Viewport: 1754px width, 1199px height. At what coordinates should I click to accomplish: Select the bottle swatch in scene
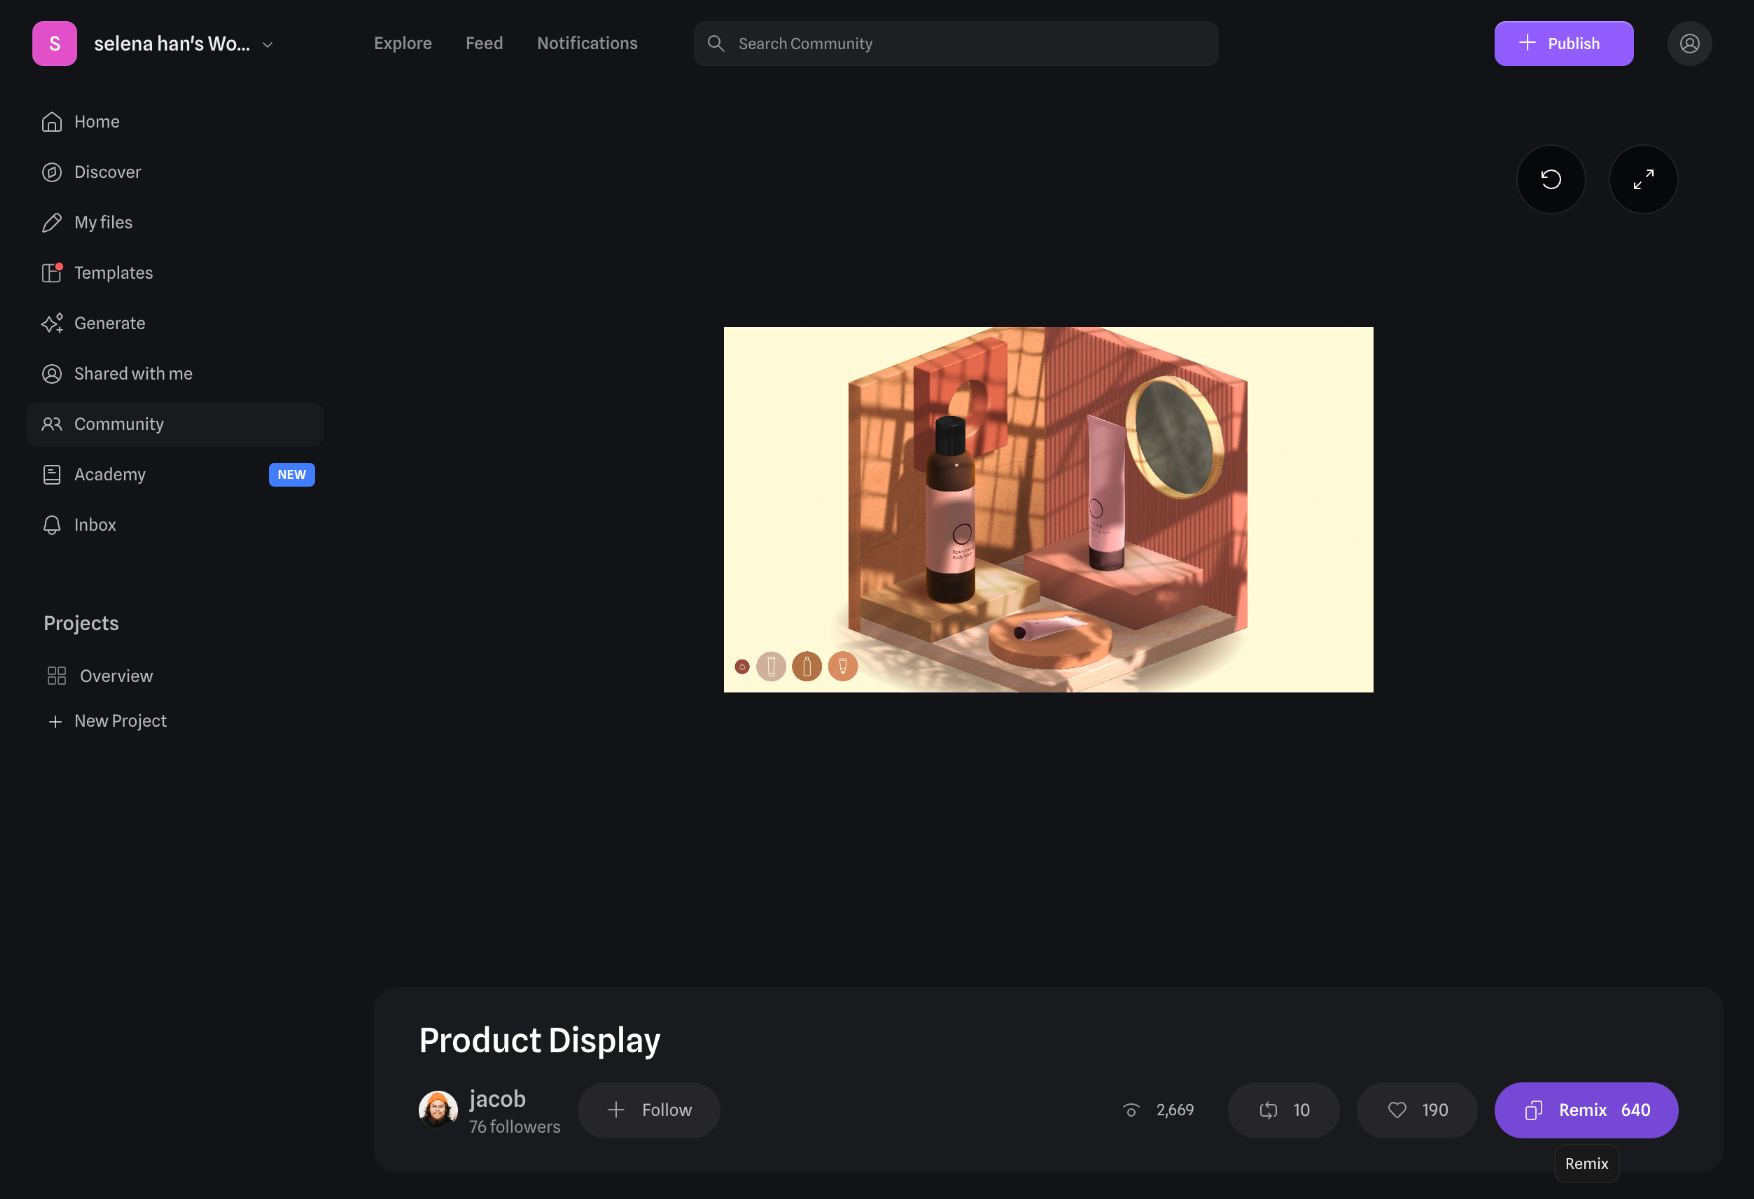807,666
